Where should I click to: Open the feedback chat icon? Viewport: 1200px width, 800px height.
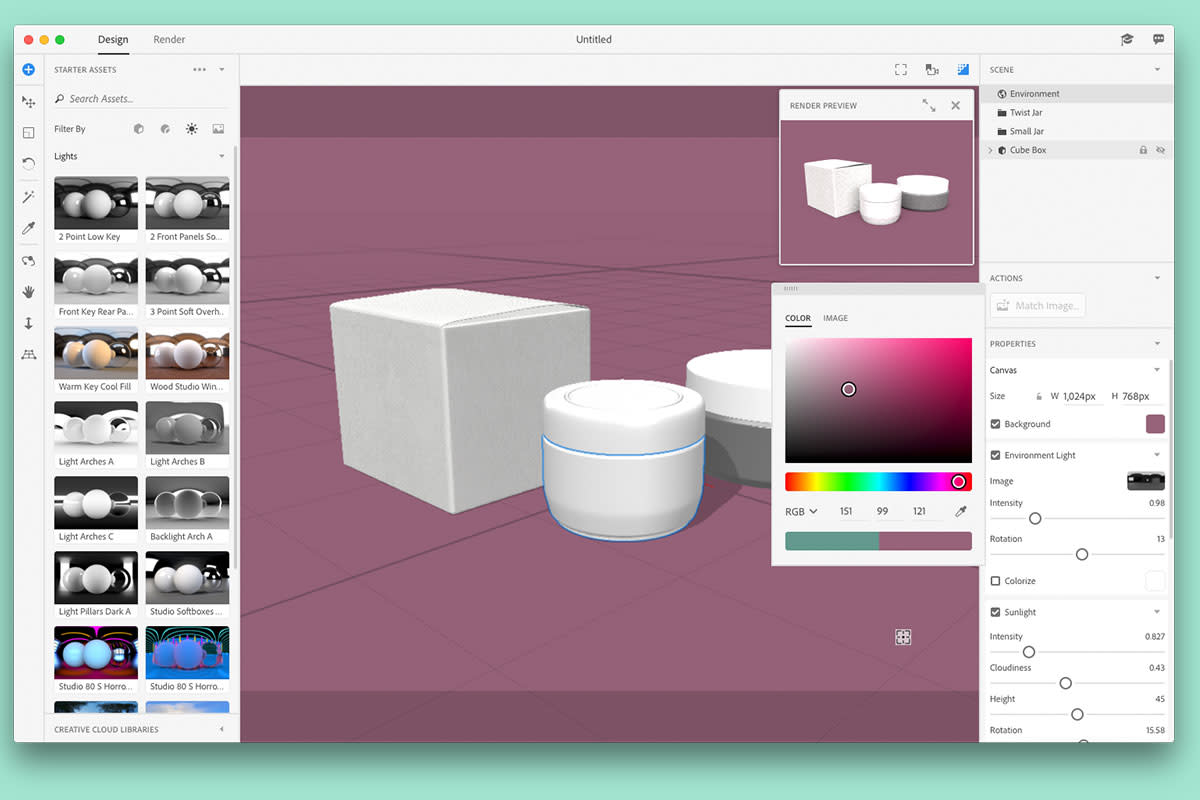click(1158, 39)
